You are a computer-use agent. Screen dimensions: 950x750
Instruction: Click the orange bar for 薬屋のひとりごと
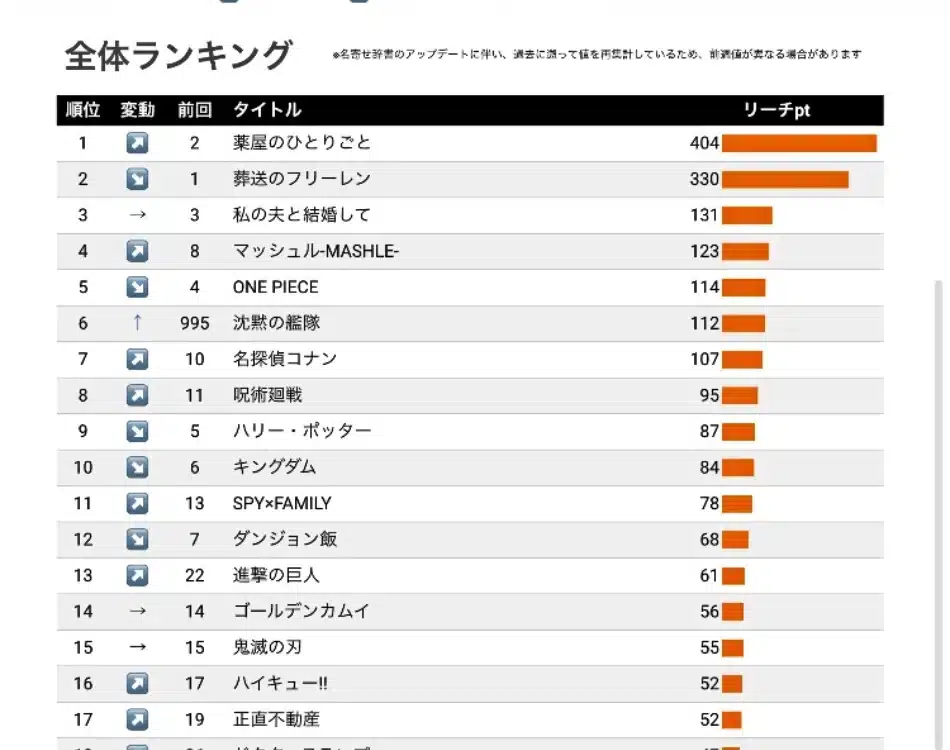(x=799, y=143)
